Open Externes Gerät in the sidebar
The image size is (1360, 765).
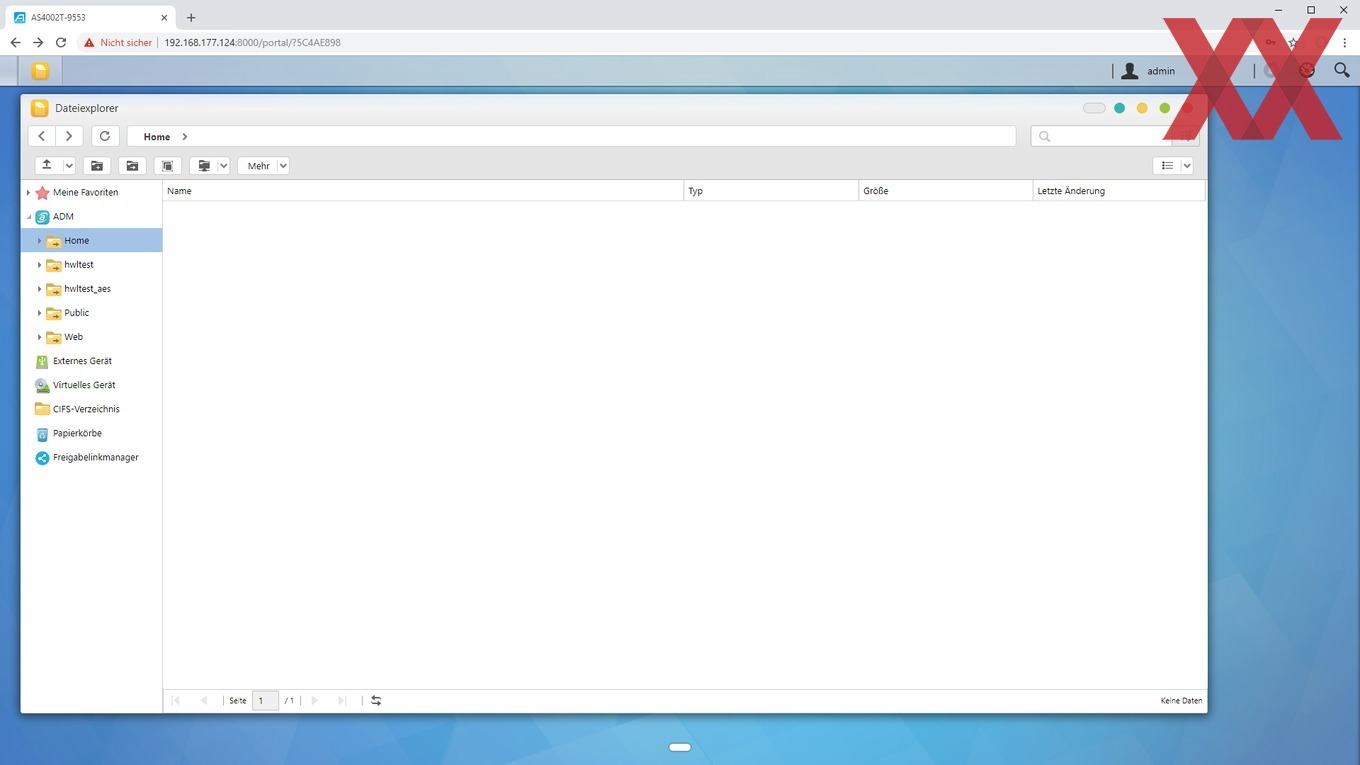(82, 361)
